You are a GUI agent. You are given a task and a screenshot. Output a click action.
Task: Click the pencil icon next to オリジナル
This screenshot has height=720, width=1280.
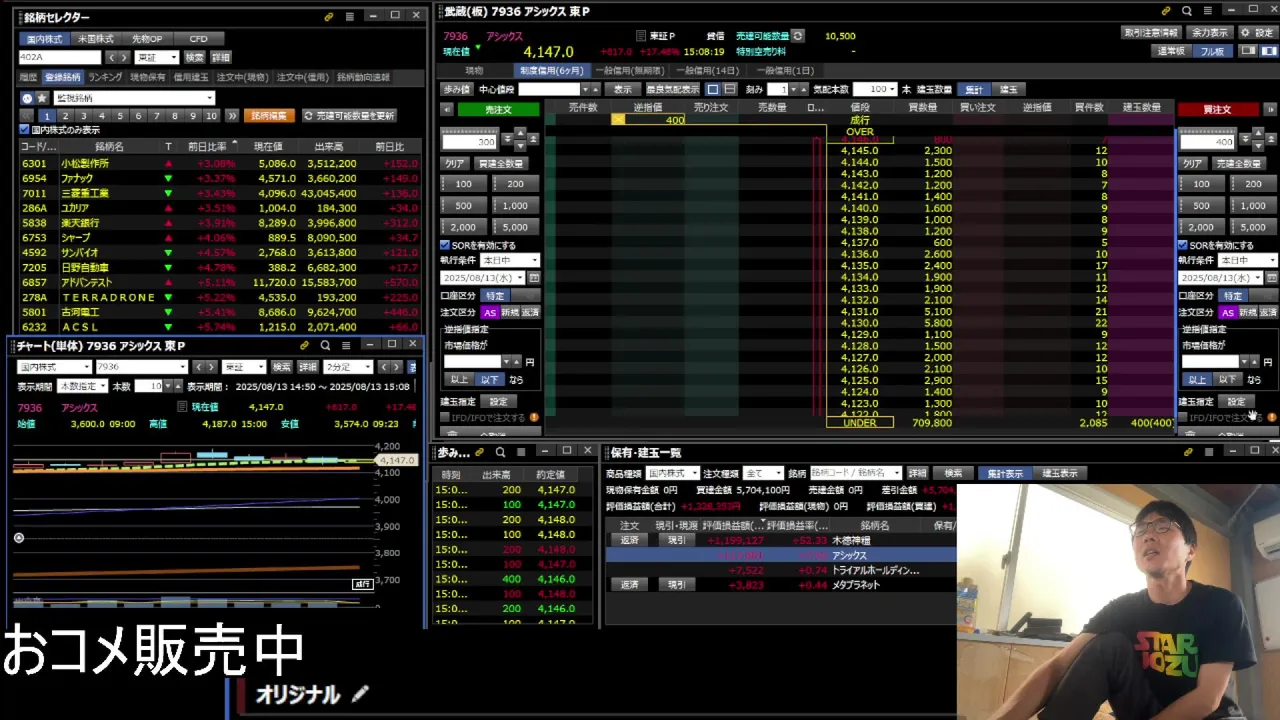[360, 693]
